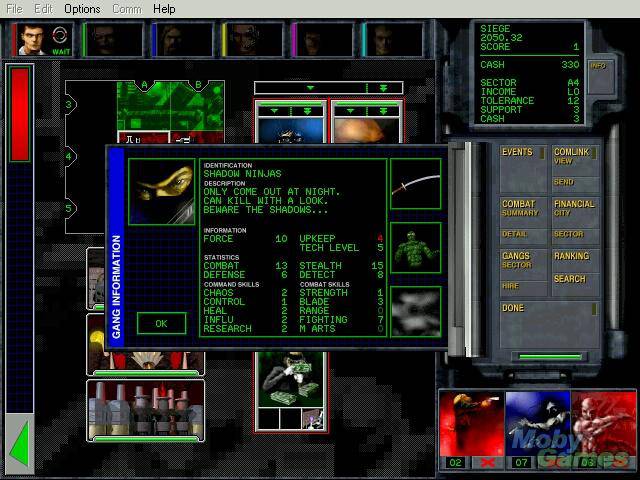Click double down arrow on top bar

pyautogui.click(x=384, y=88)
